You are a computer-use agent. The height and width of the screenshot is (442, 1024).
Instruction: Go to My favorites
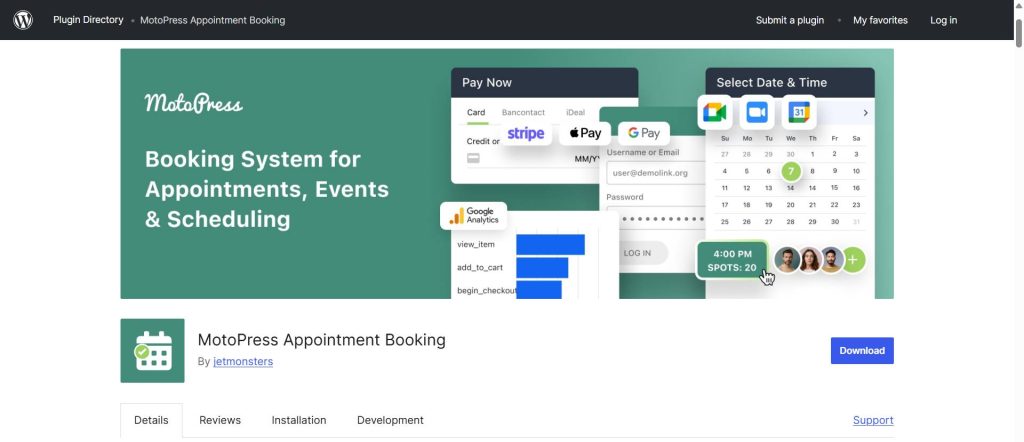tap(880, 20)
